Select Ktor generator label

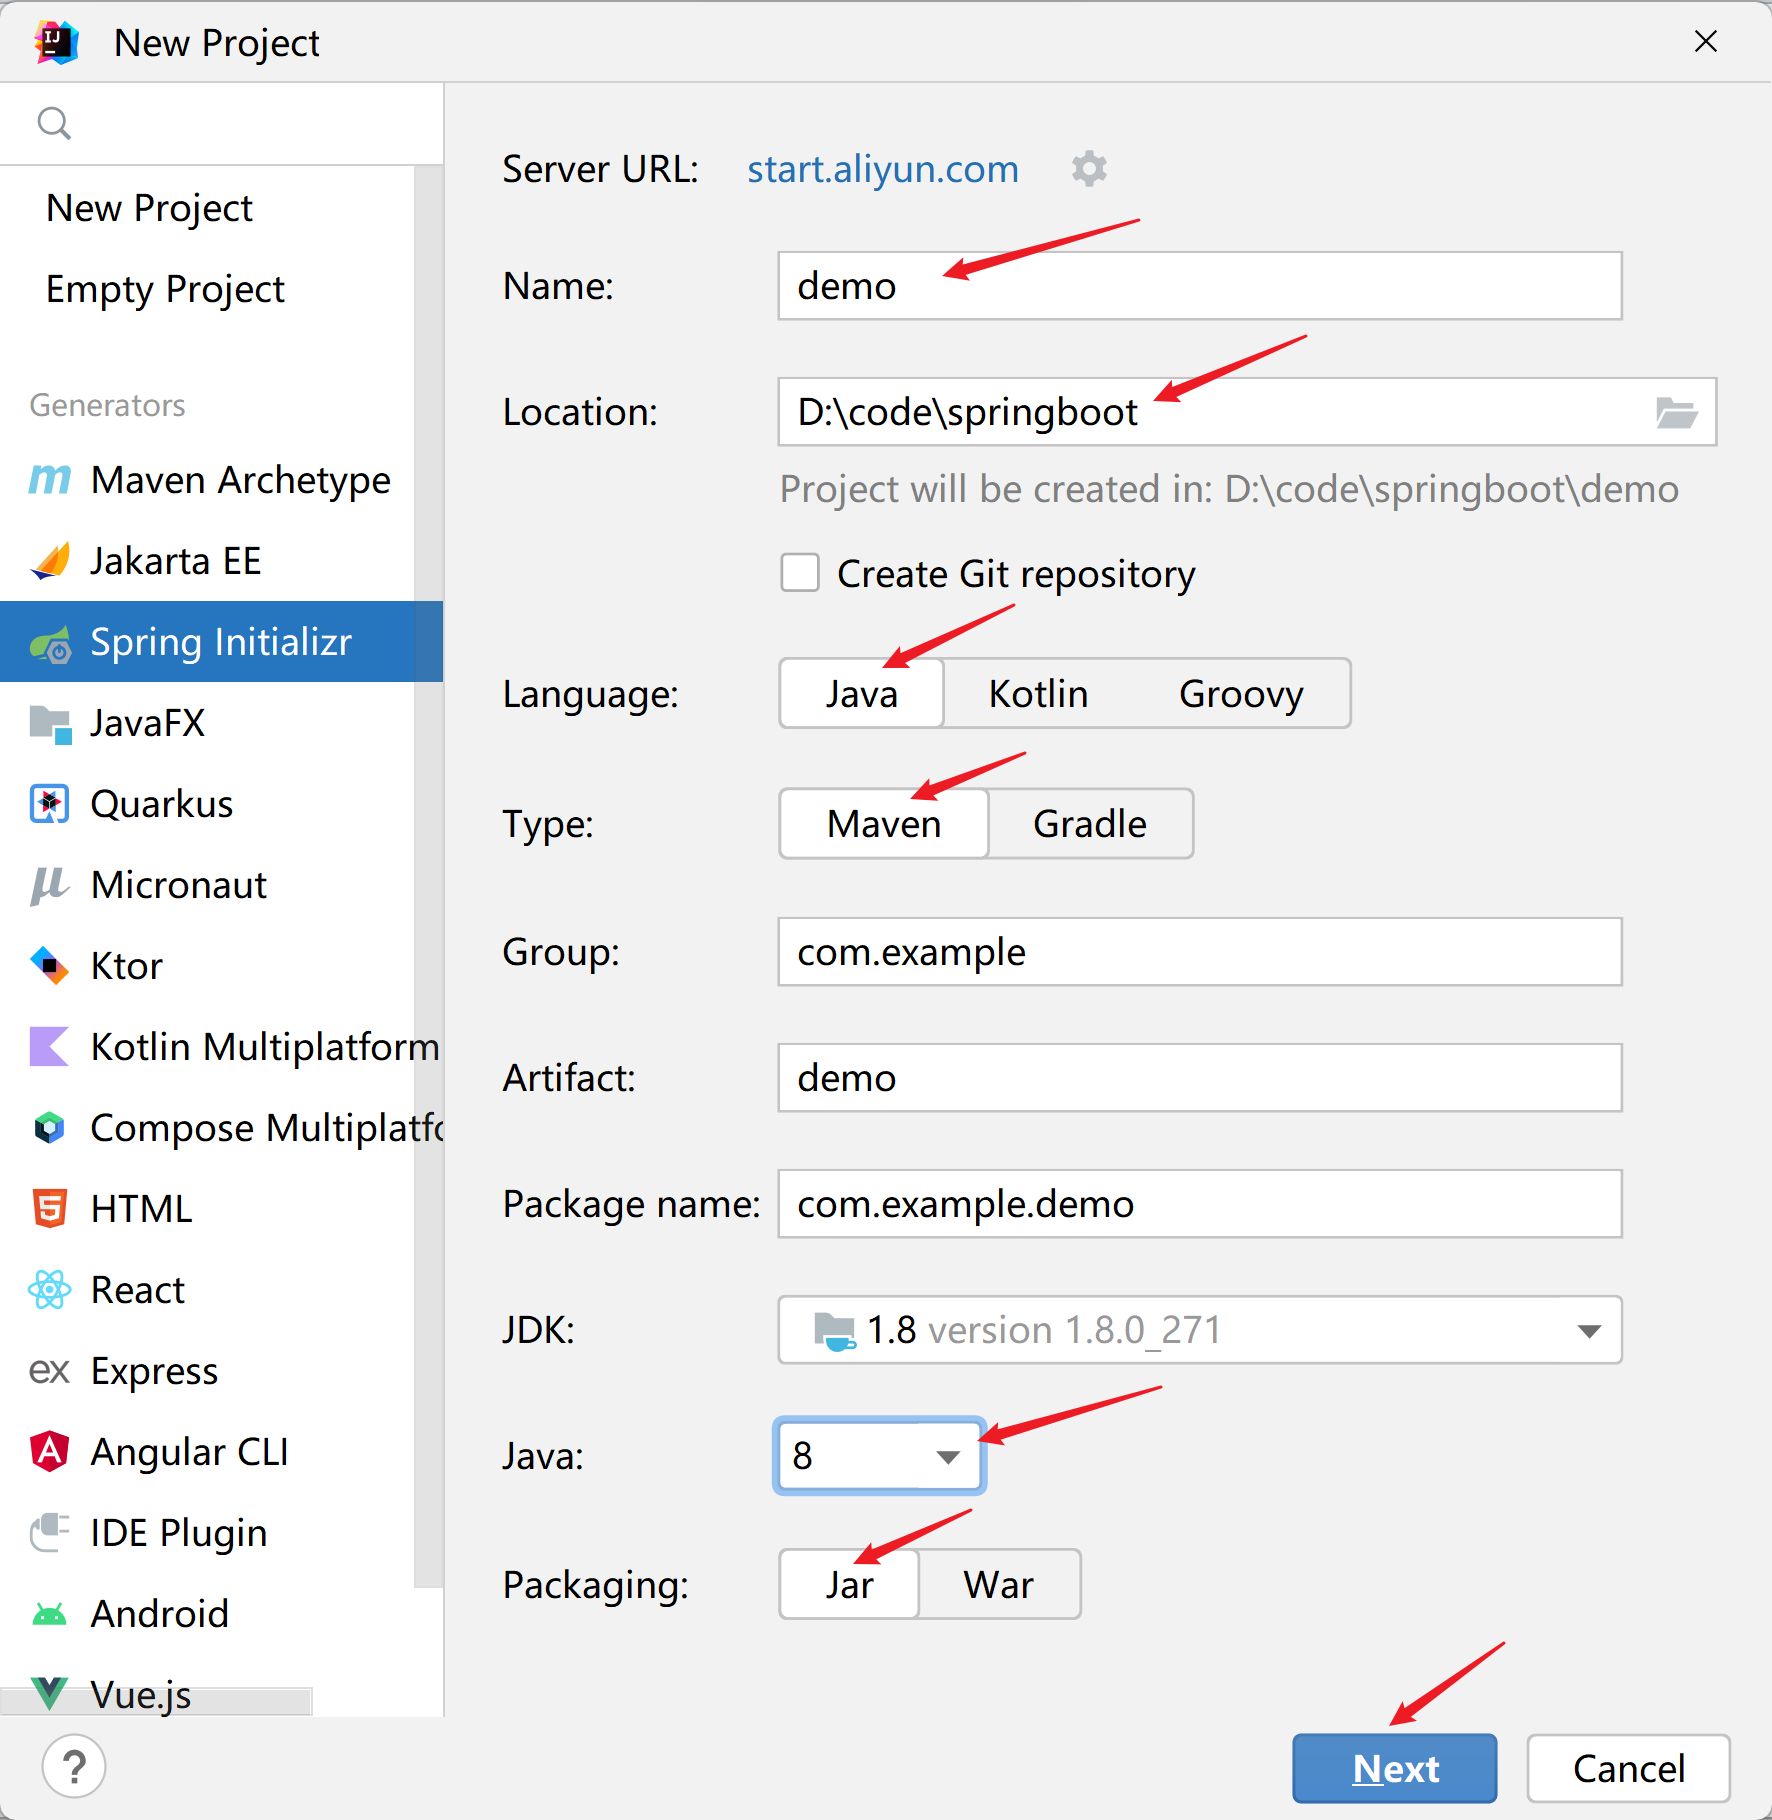click(x=127, y=966)
